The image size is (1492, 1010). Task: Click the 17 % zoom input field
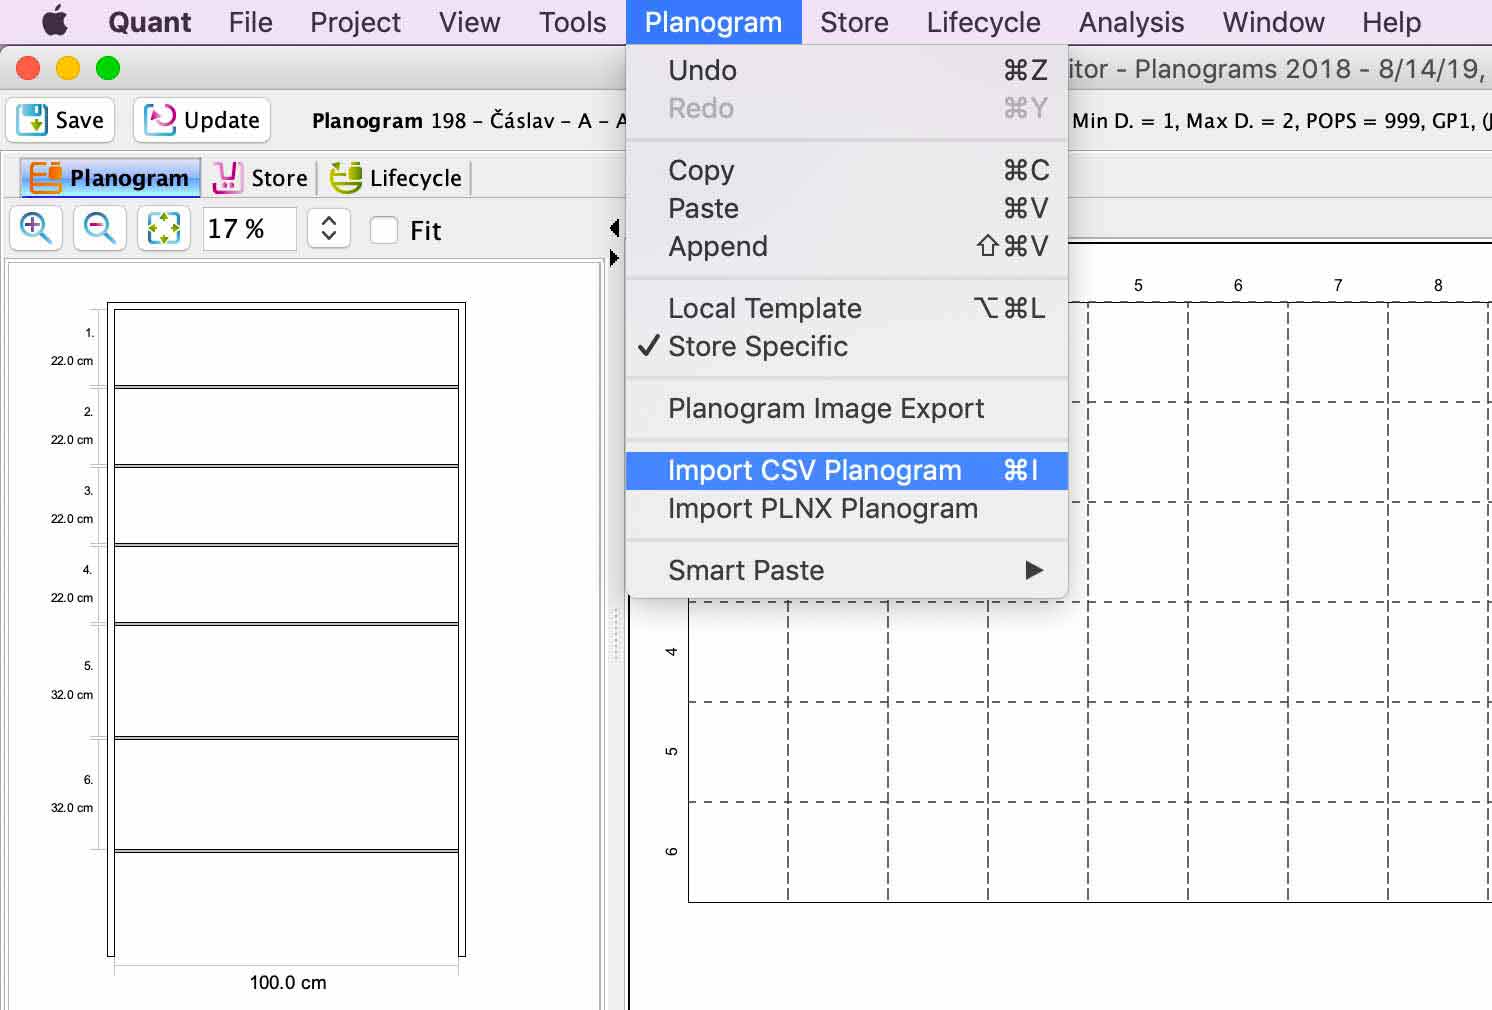click(x=249, y=229)
